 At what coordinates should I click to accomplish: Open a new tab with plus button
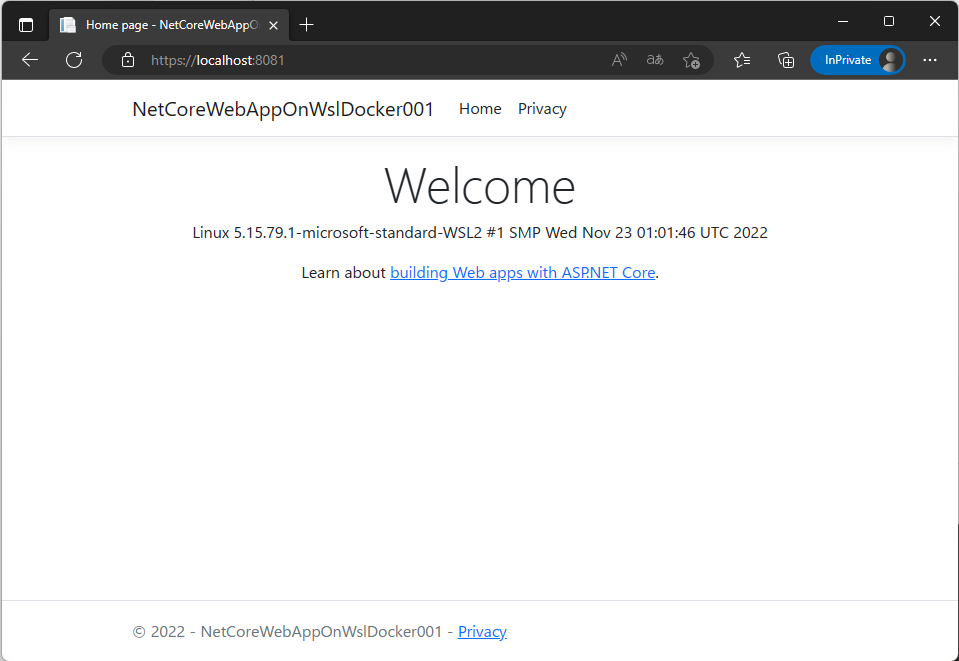[306, 24]
